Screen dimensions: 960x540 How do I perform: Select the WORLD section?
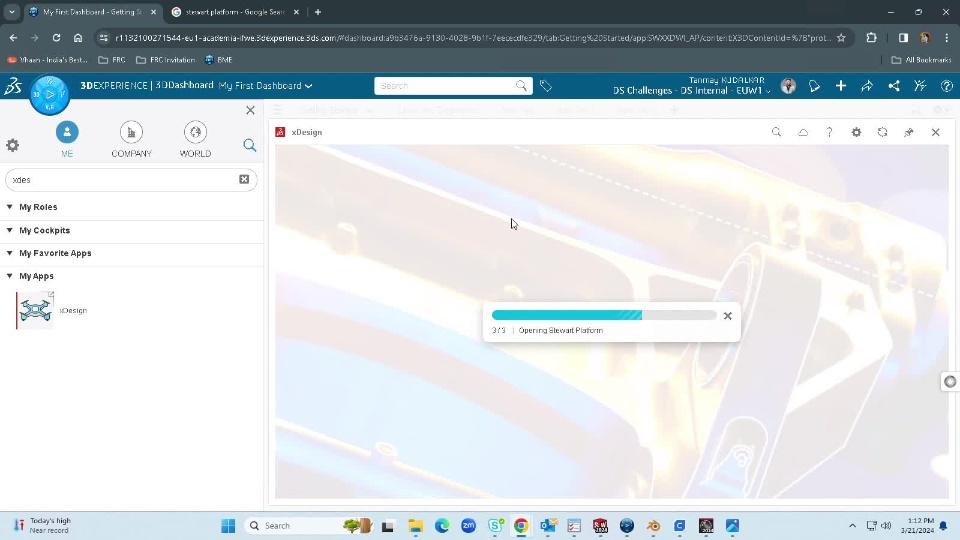pos(195,140)
